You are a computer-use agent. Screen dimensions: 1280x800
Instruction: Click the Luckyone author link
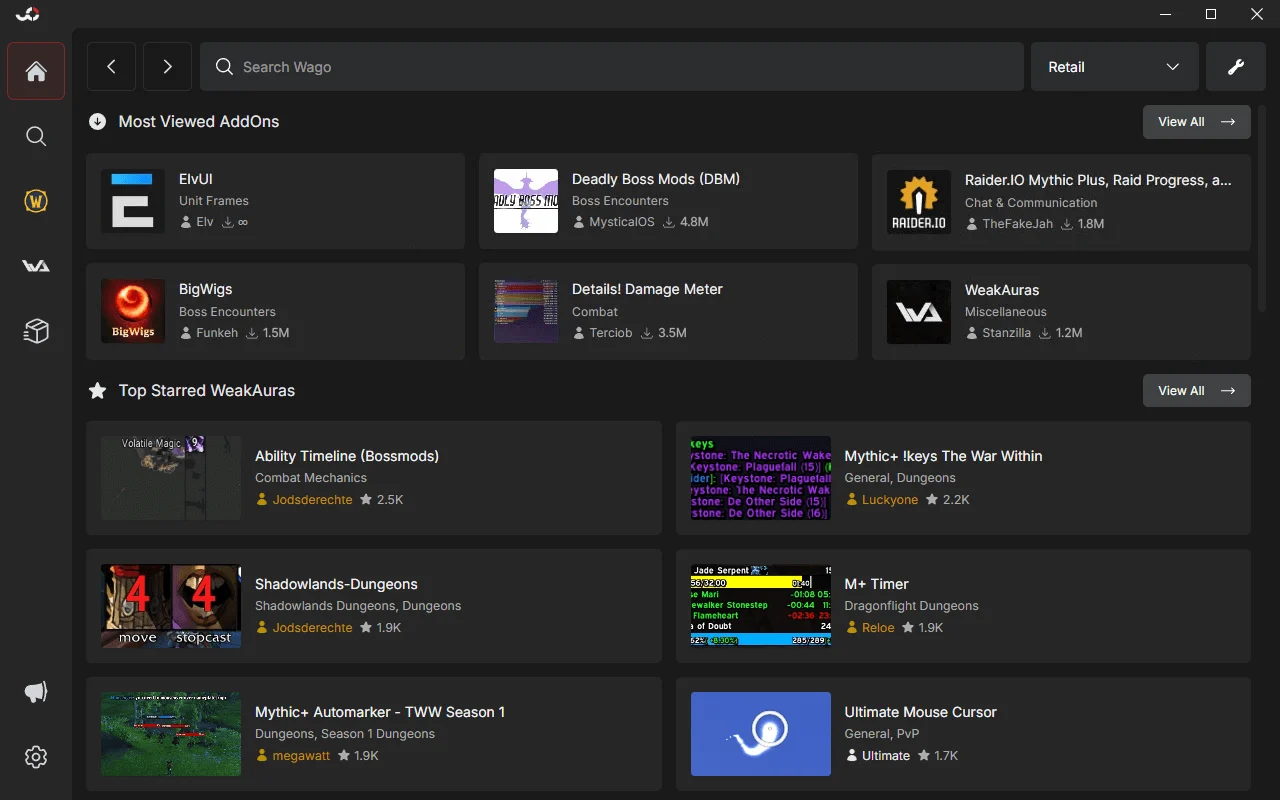(x=889, y=500)
